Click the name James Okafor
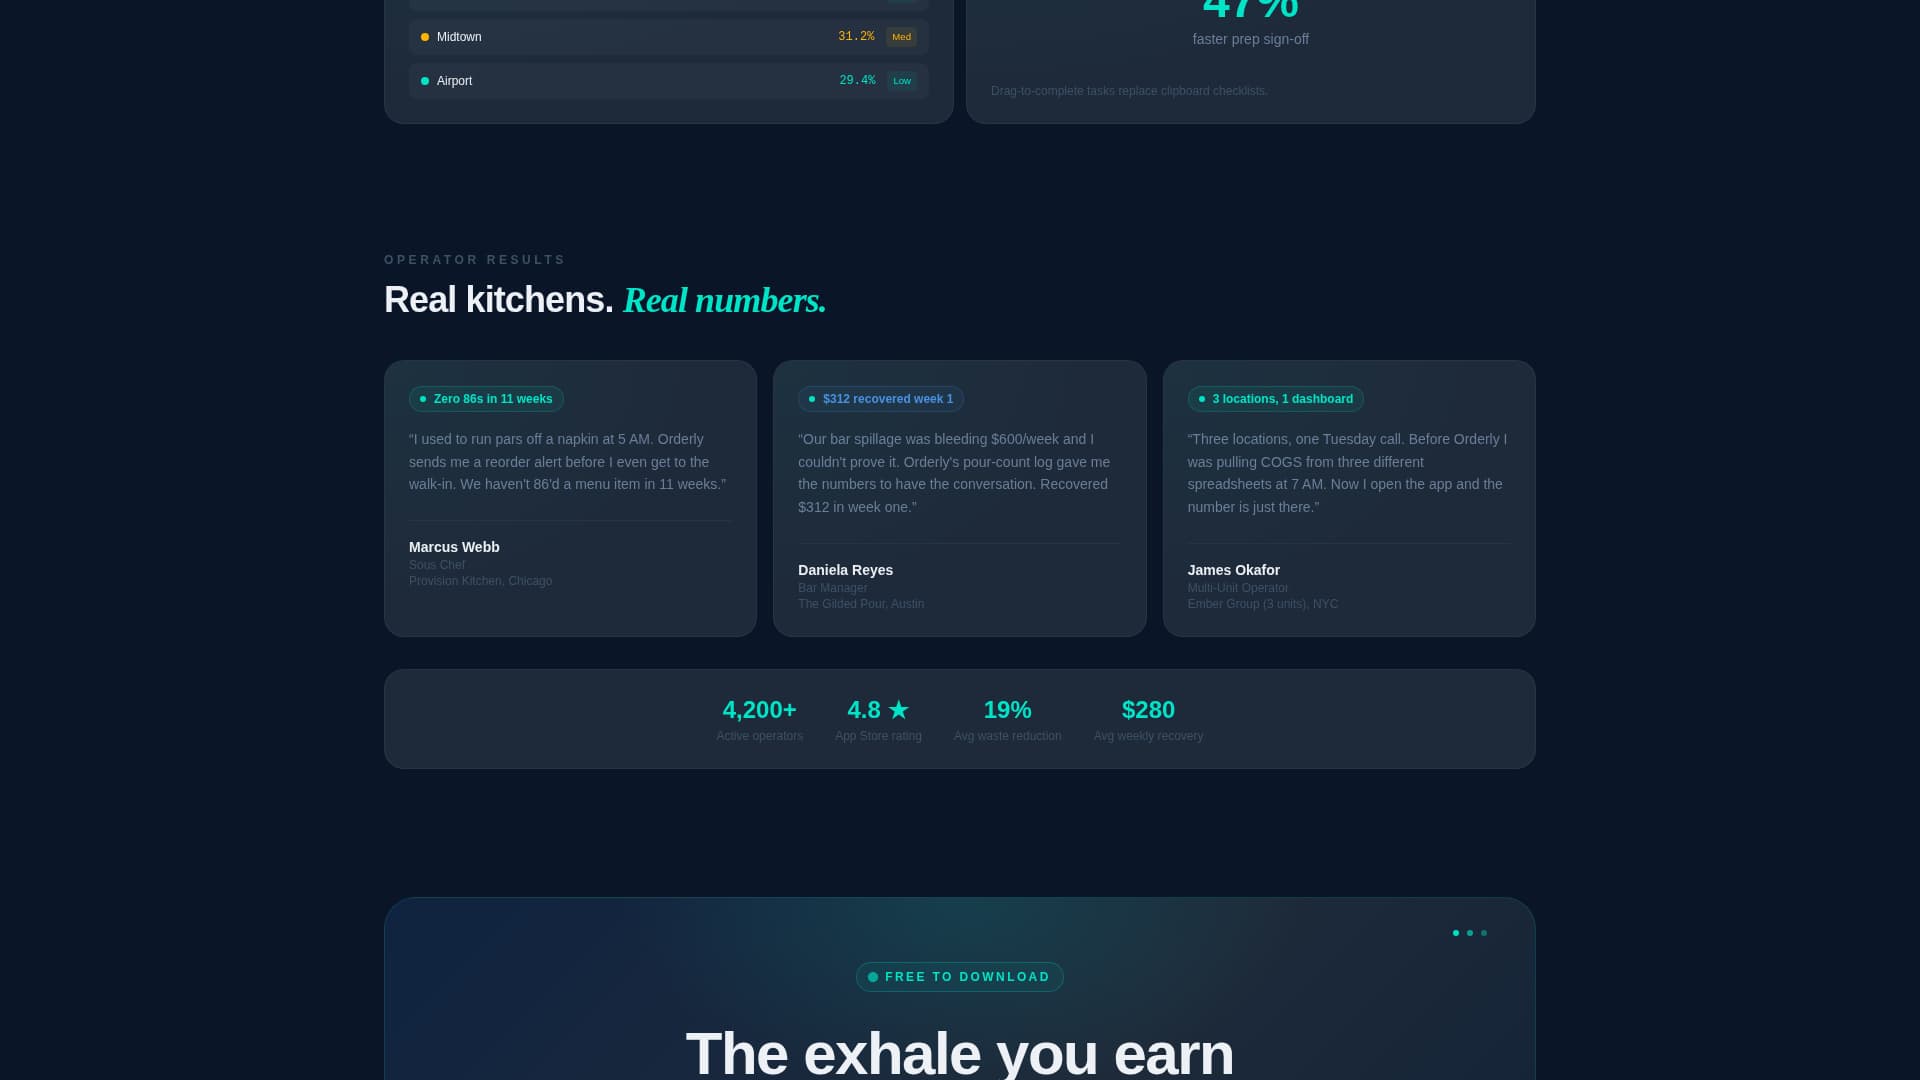The width and height of the screenshot is (1920, 1080). (1233, 570)
